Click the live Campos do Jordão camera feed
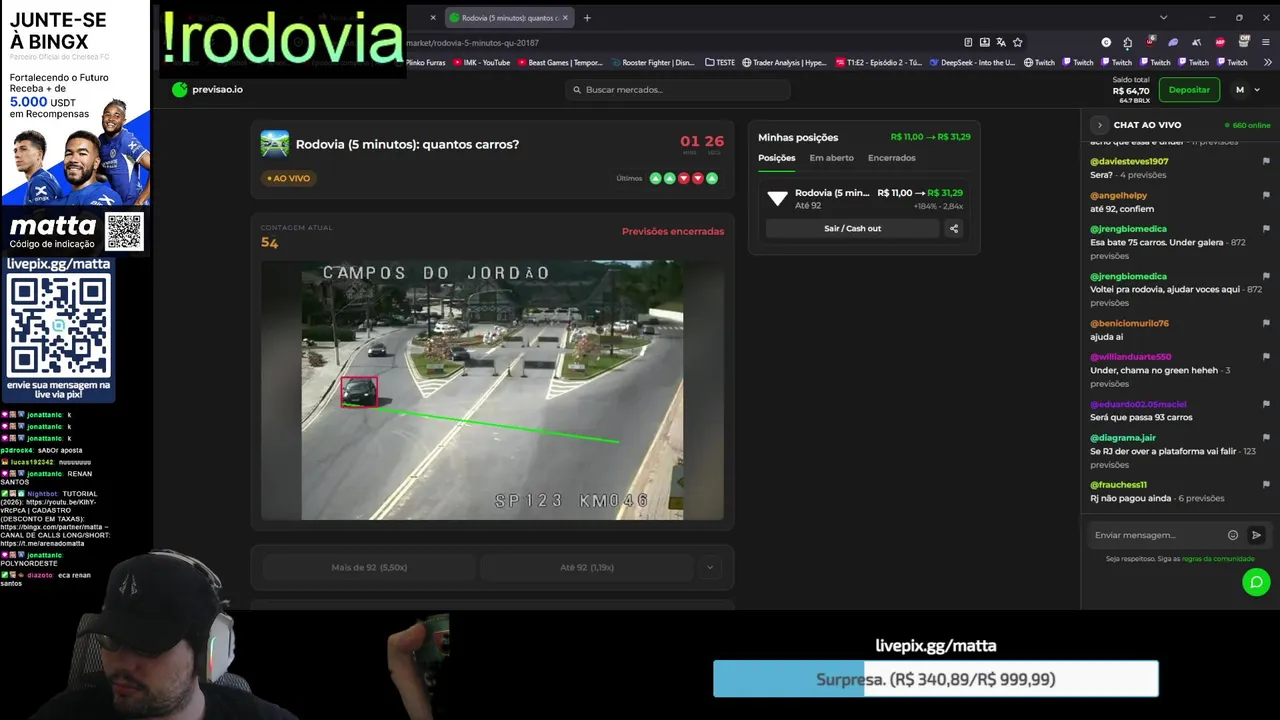Viewport: 1280px width, 720px height. click(x=492, y=390)
